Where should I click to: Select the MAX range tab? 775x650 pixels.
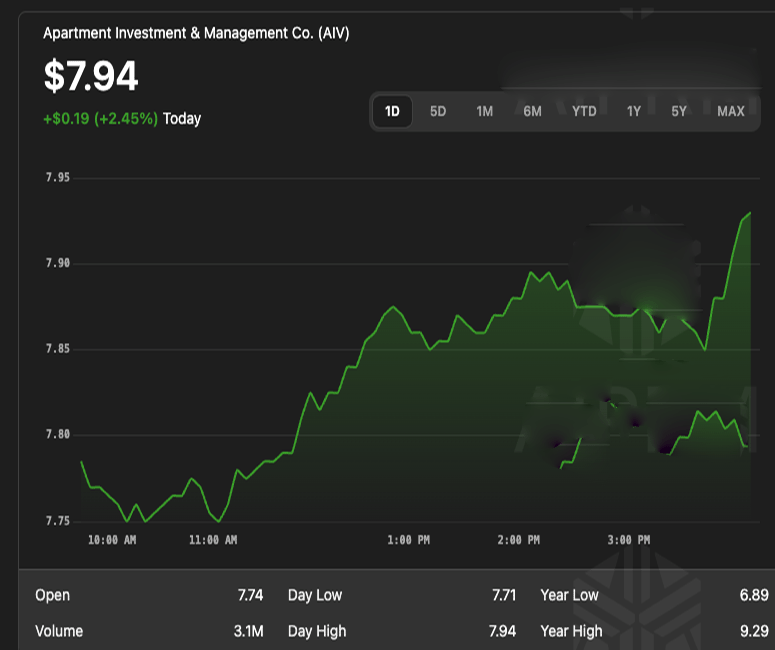point(731,111)
